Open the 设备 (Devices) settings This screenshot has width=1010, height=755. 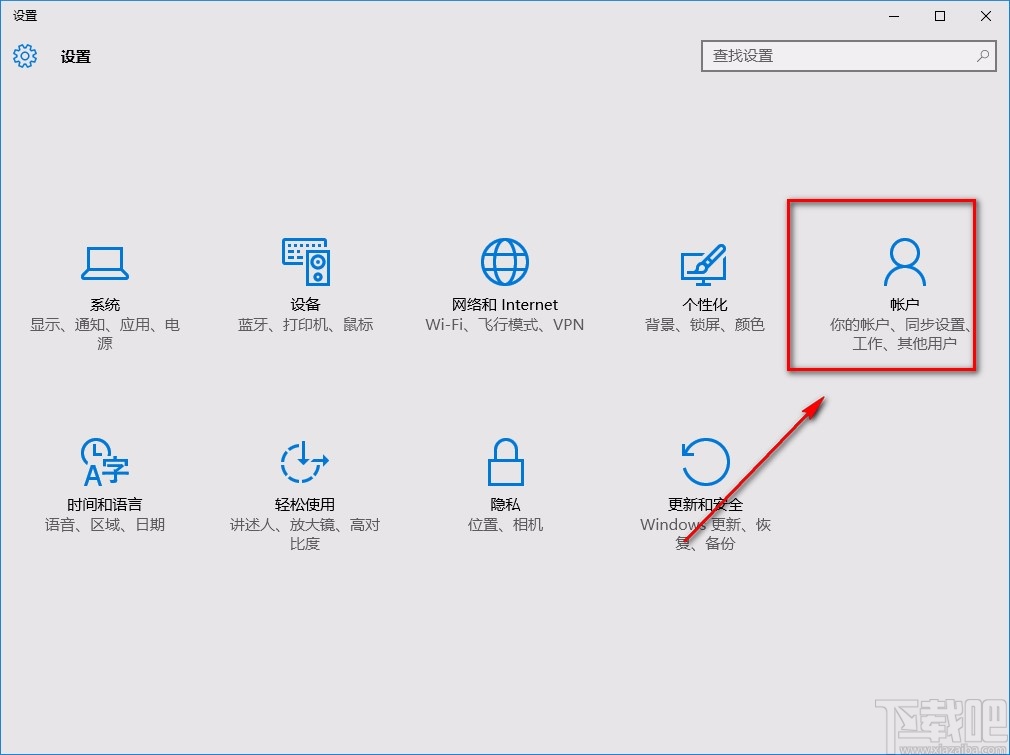tap(304, 280)
